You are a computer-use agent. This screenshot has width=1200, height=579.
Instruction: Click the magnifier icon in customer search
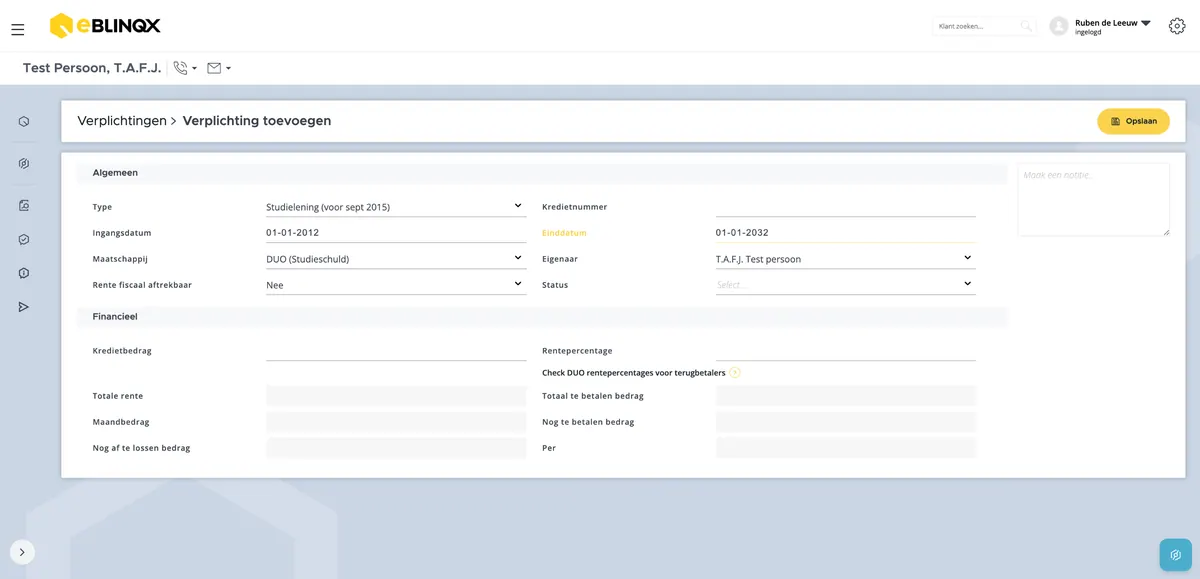tap(1026, 26)
